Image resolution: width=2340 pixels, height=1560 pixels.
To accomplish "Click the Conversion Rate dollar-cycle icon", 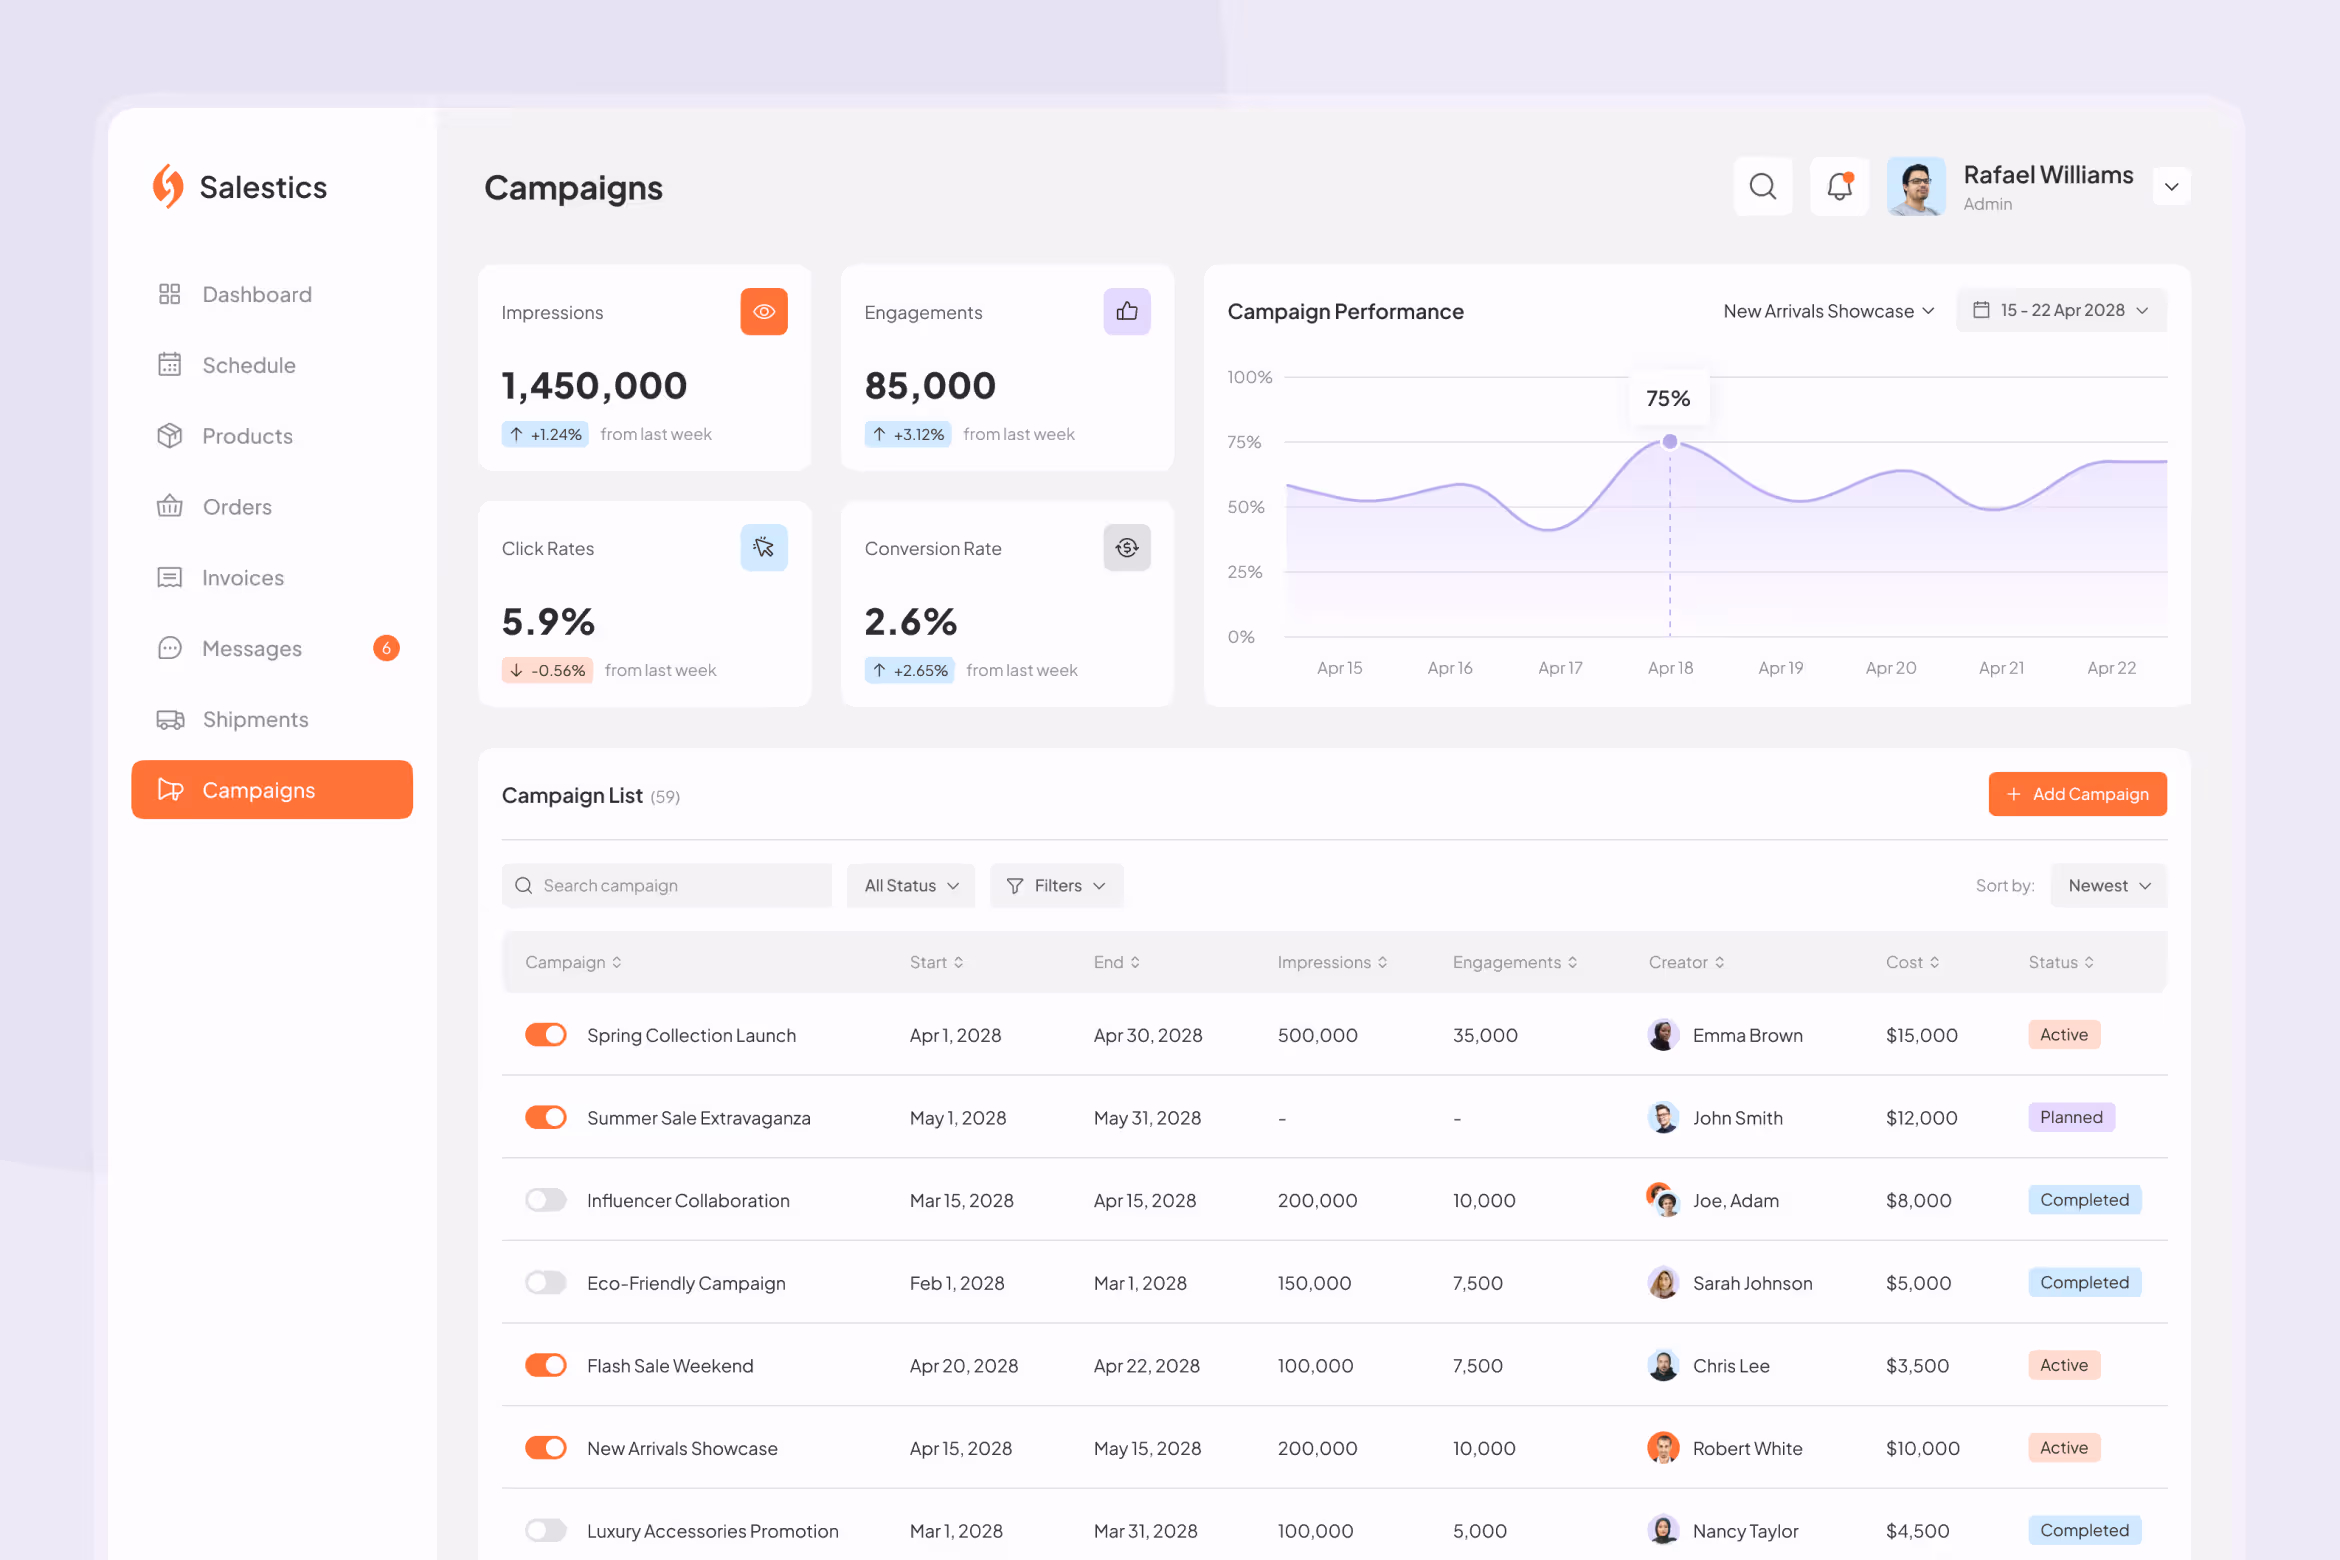I will click(x=1127, y=548).
